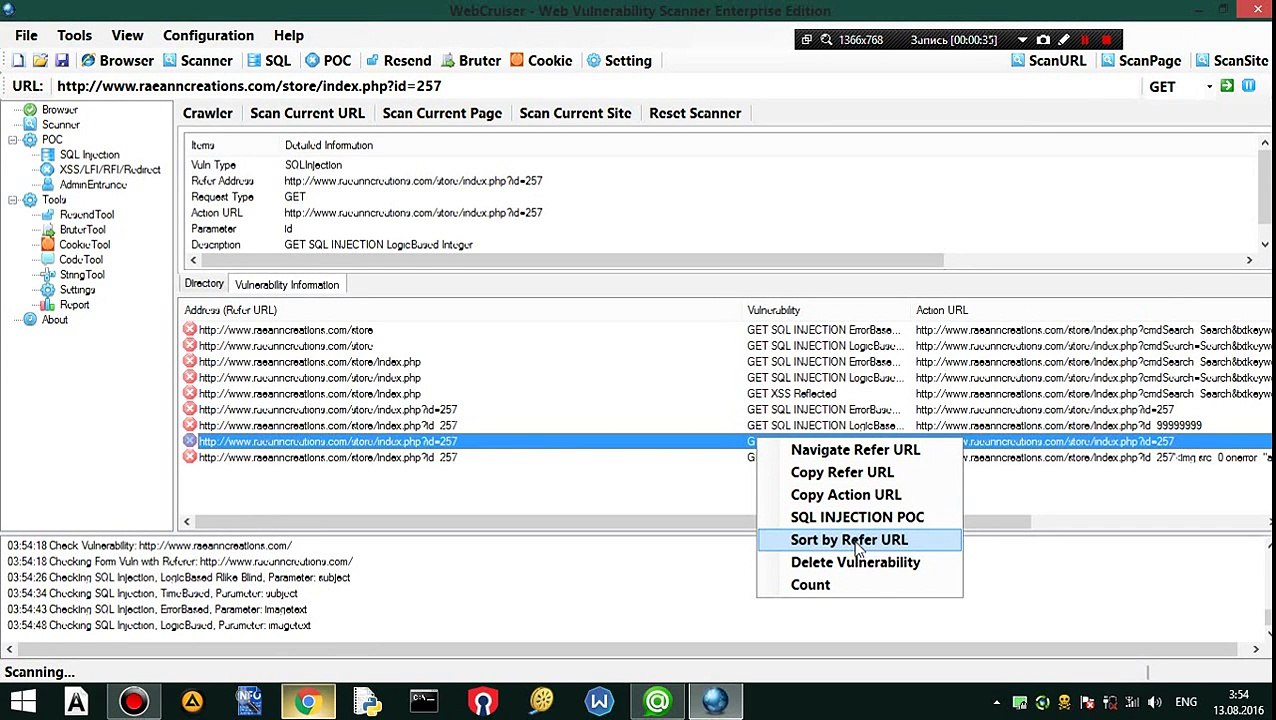Image resolution: width=1276 pixels, height=720 pixels.
Task: Click the Save floppy disk icon
Action: point(62,61)
